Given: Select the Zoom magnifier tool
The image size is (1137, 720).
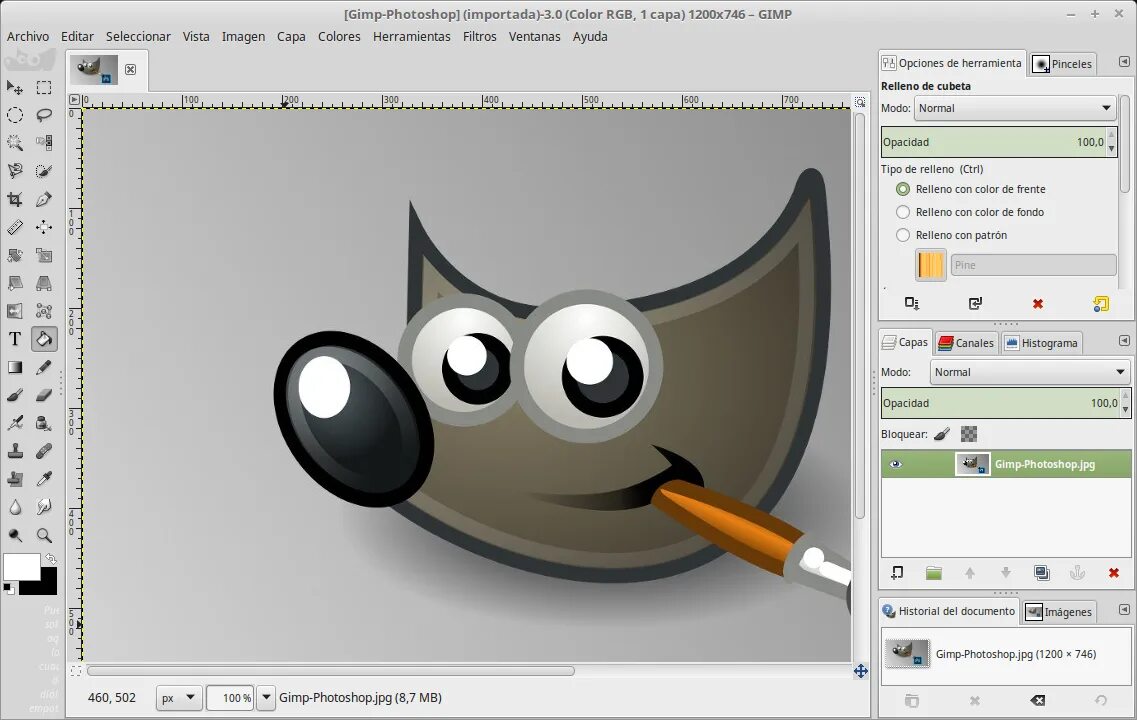Looking at the screenshot, I should click(x=44, y=535).
